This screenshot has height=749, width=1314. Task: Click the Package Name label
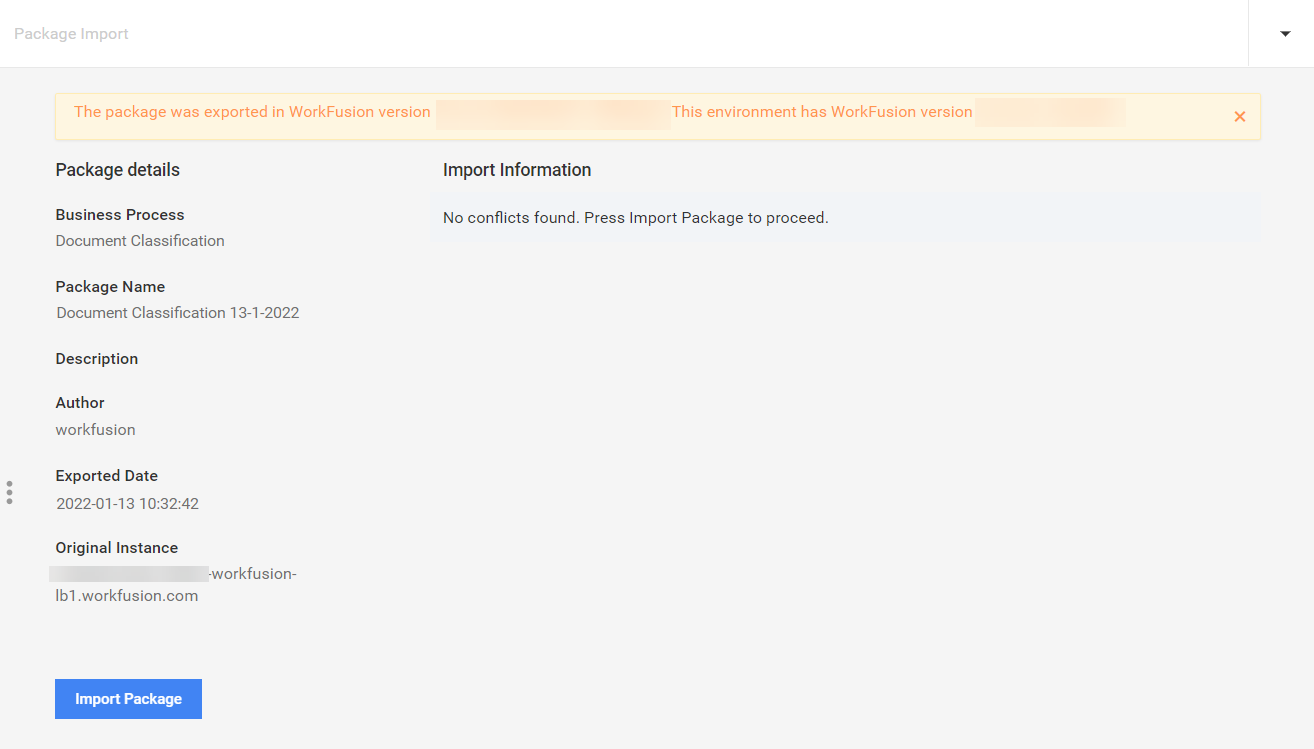pyautogui.click(x=110, y=287)
